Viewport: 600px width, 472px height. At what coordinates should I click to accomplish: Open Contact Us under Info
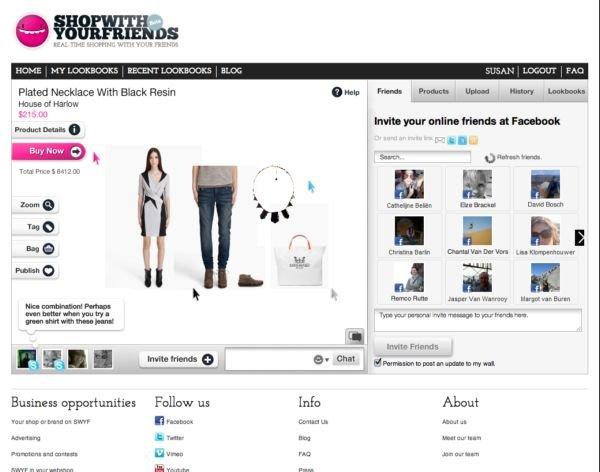tap(313, 421)
